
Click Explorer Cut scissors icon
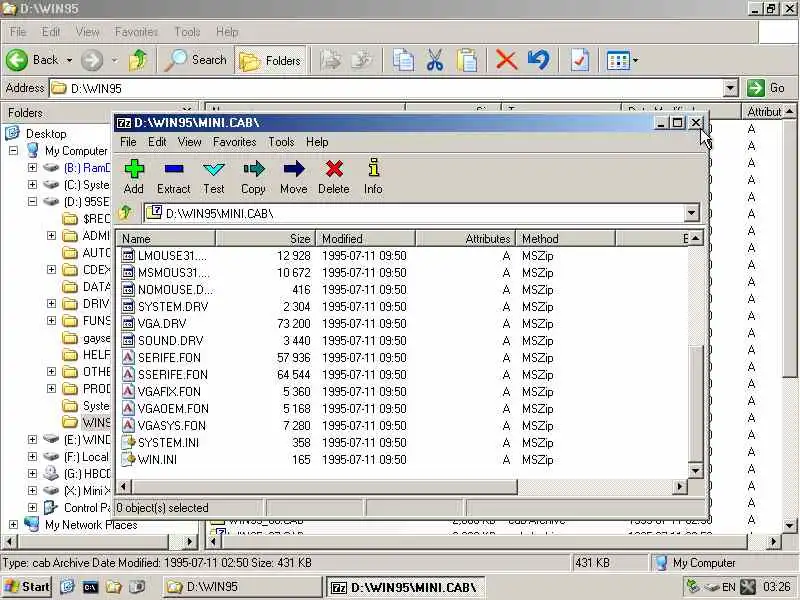tap(435, 60)
